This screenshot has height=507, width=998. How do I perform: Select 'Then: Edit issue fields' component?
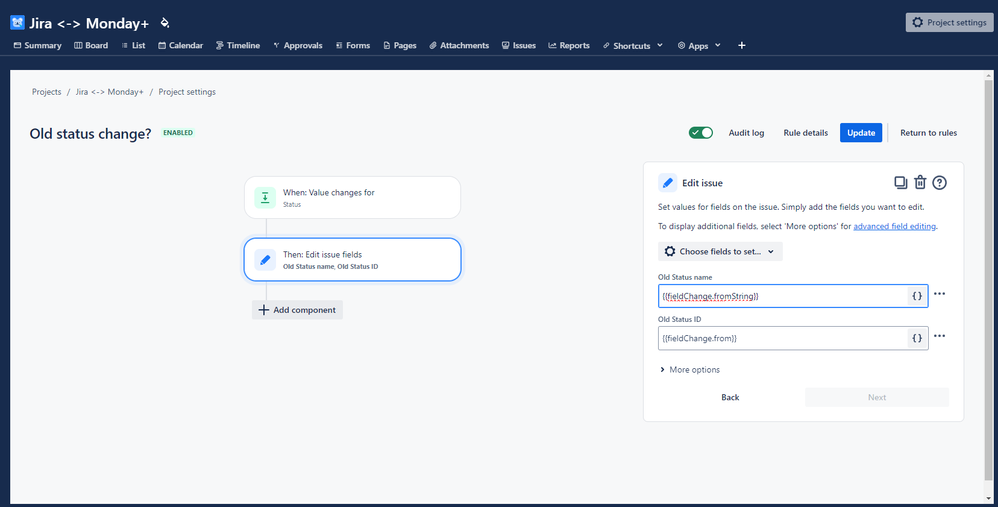(x=352, y=259)
